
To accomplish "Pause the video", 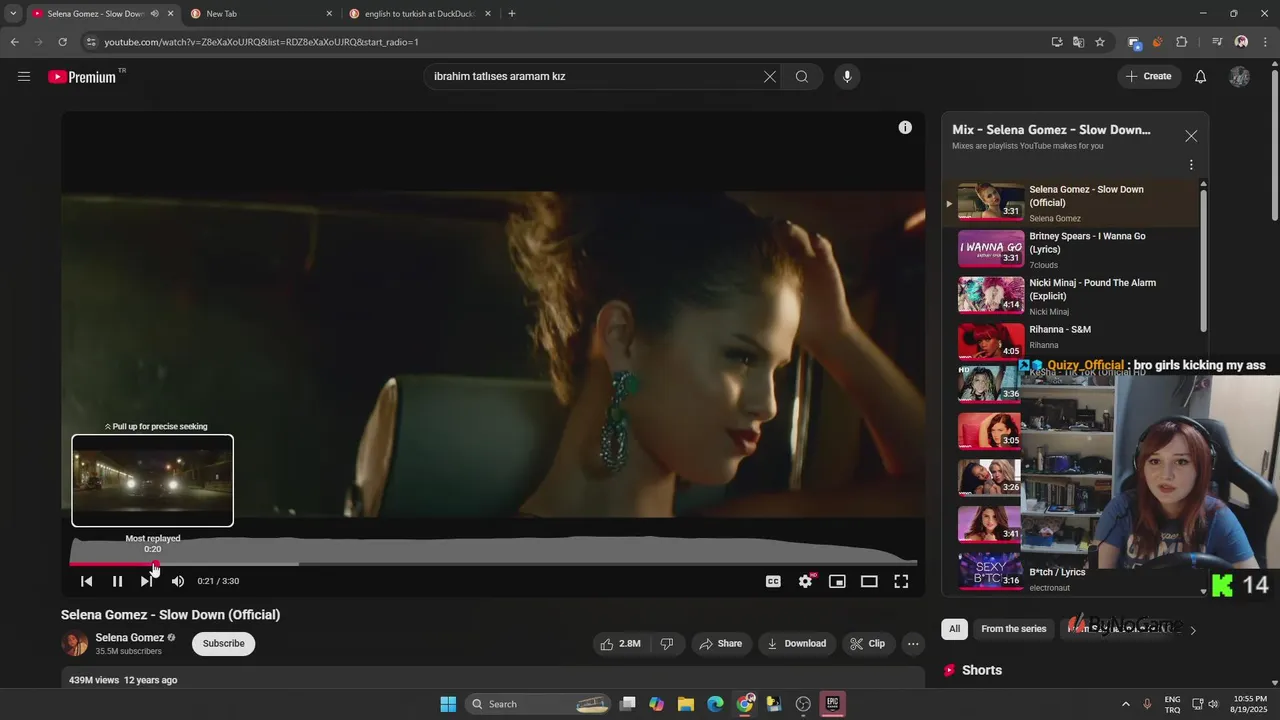I will 117,581.
